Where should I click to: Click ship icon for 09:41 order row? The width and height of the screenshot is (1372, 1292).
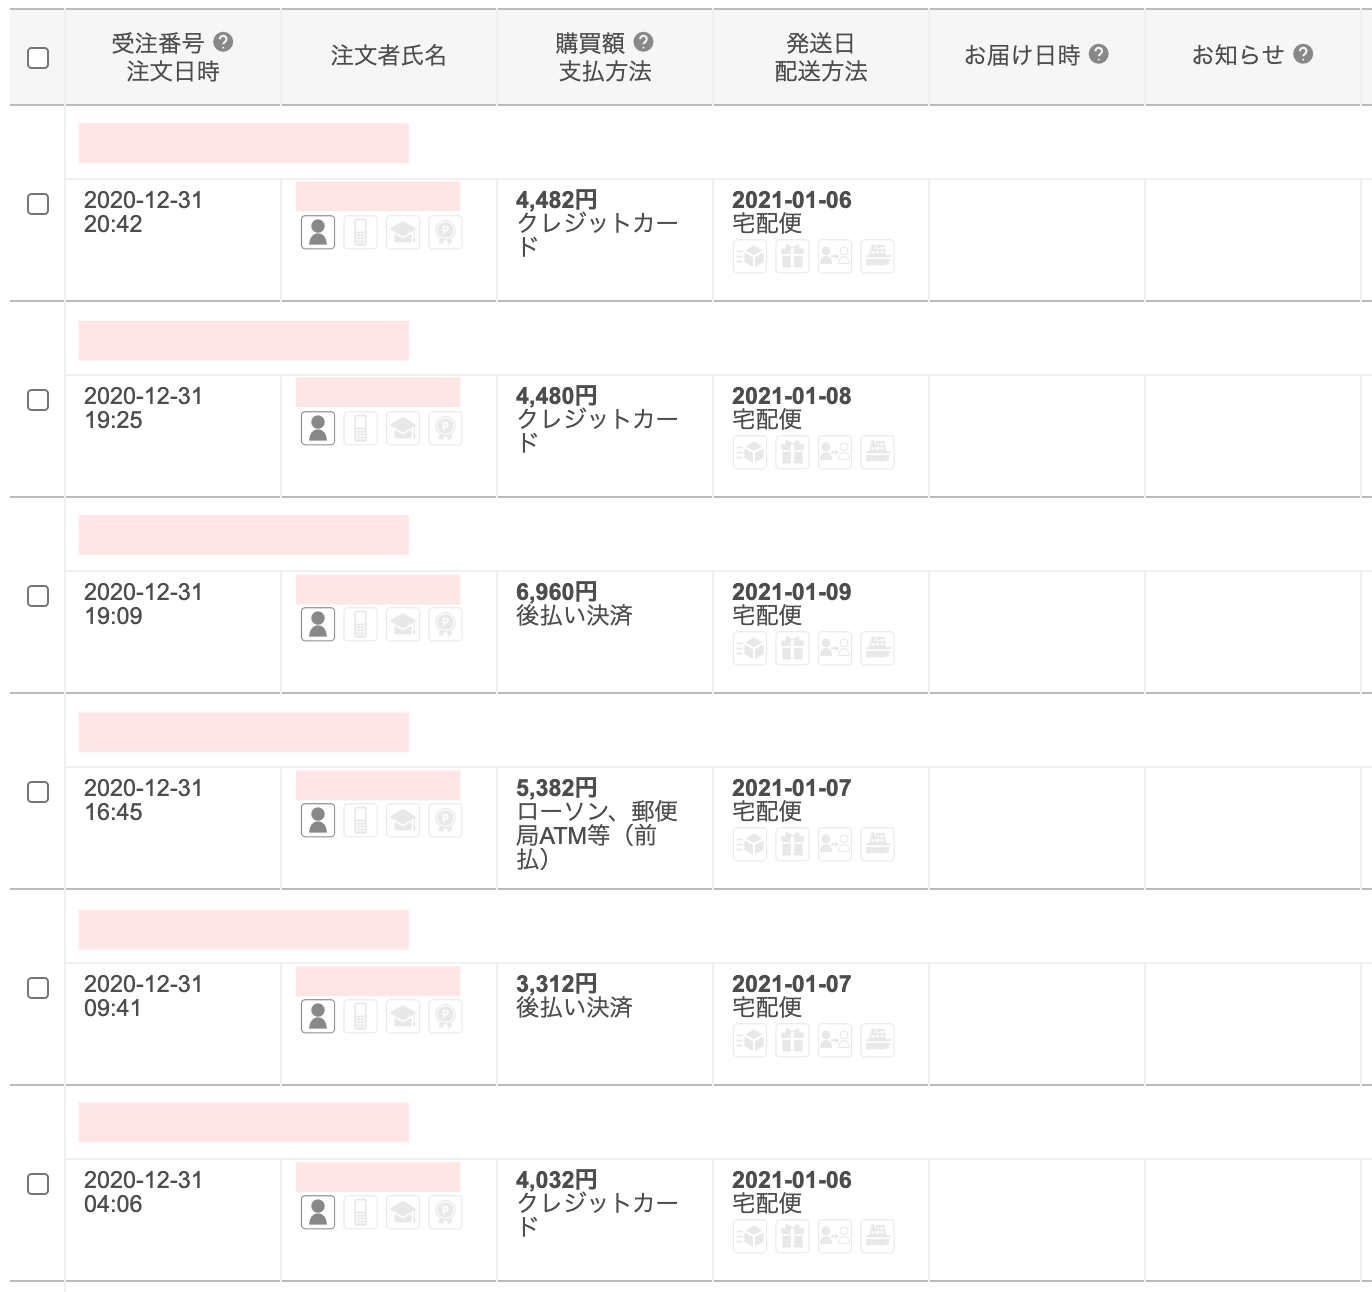877,1041
